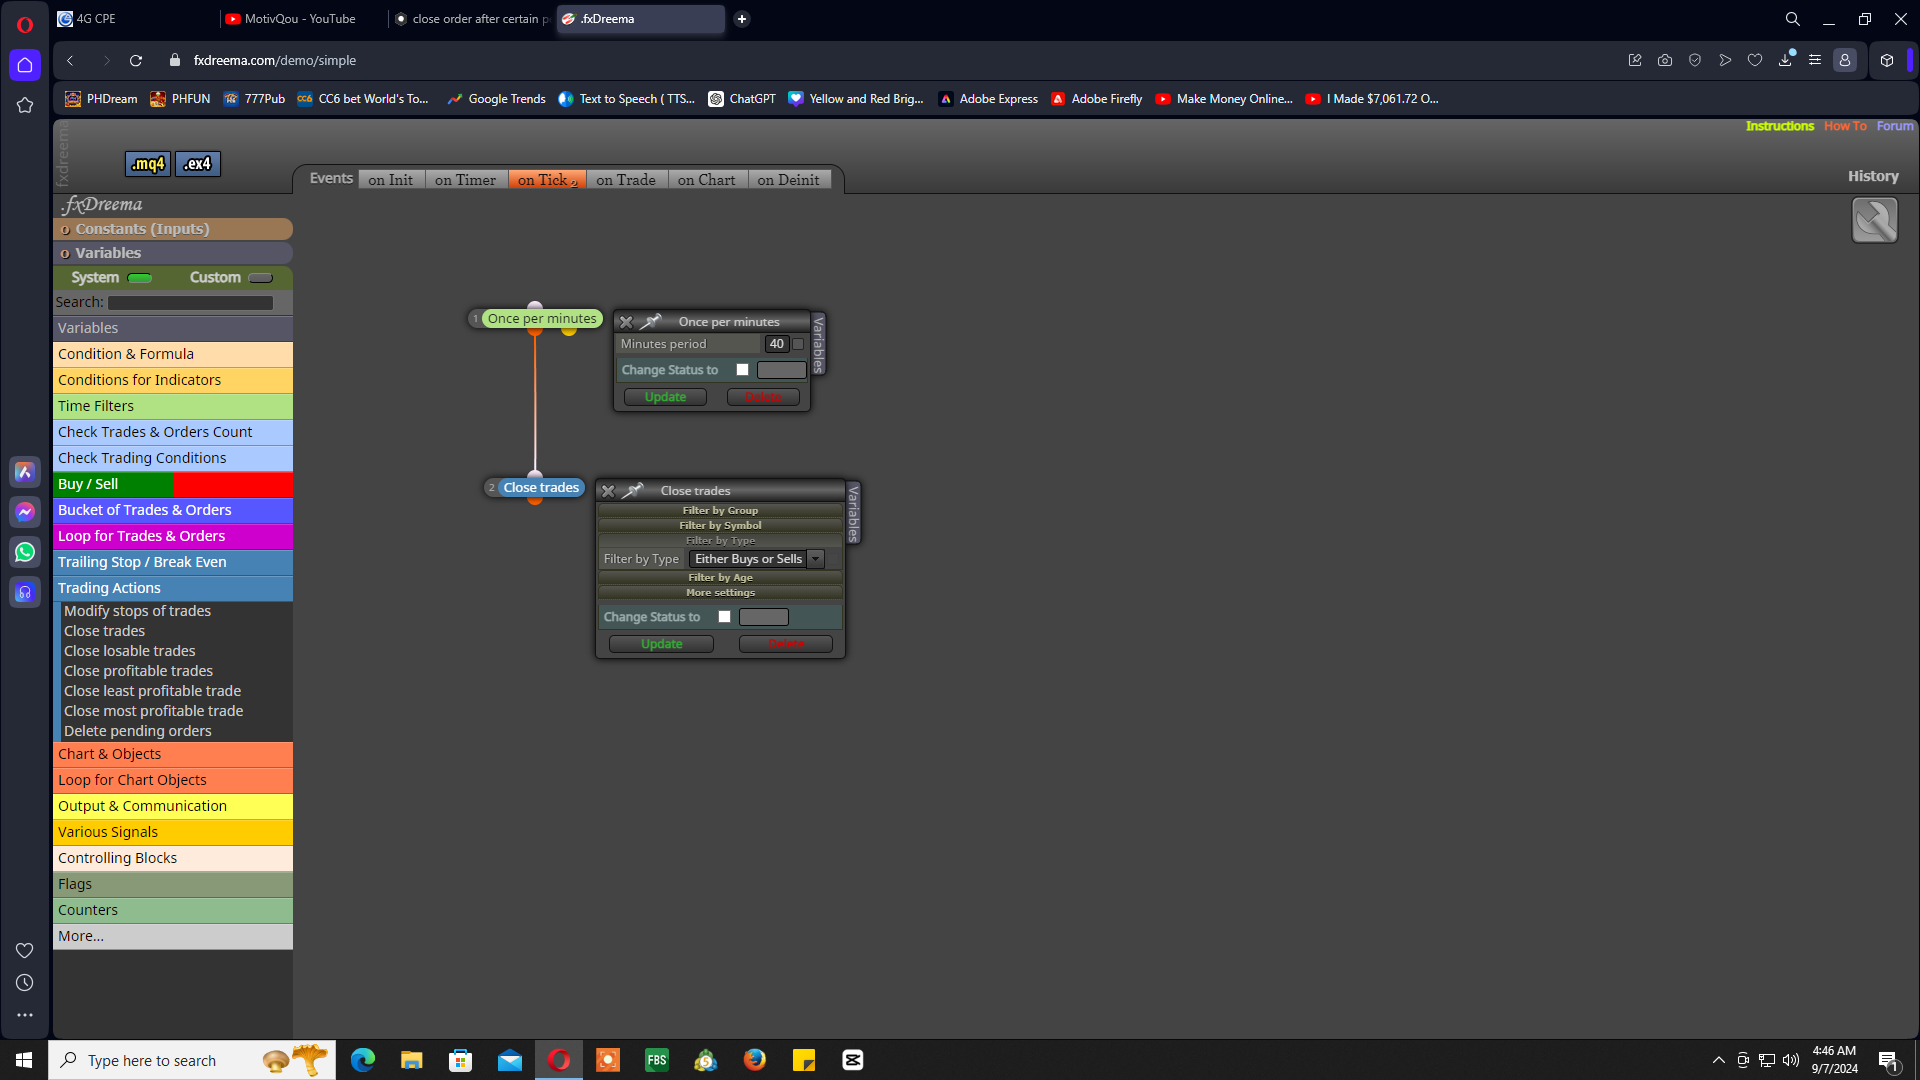
Task: Pin the Once per minutes settings panel
Action: point(651,322)
